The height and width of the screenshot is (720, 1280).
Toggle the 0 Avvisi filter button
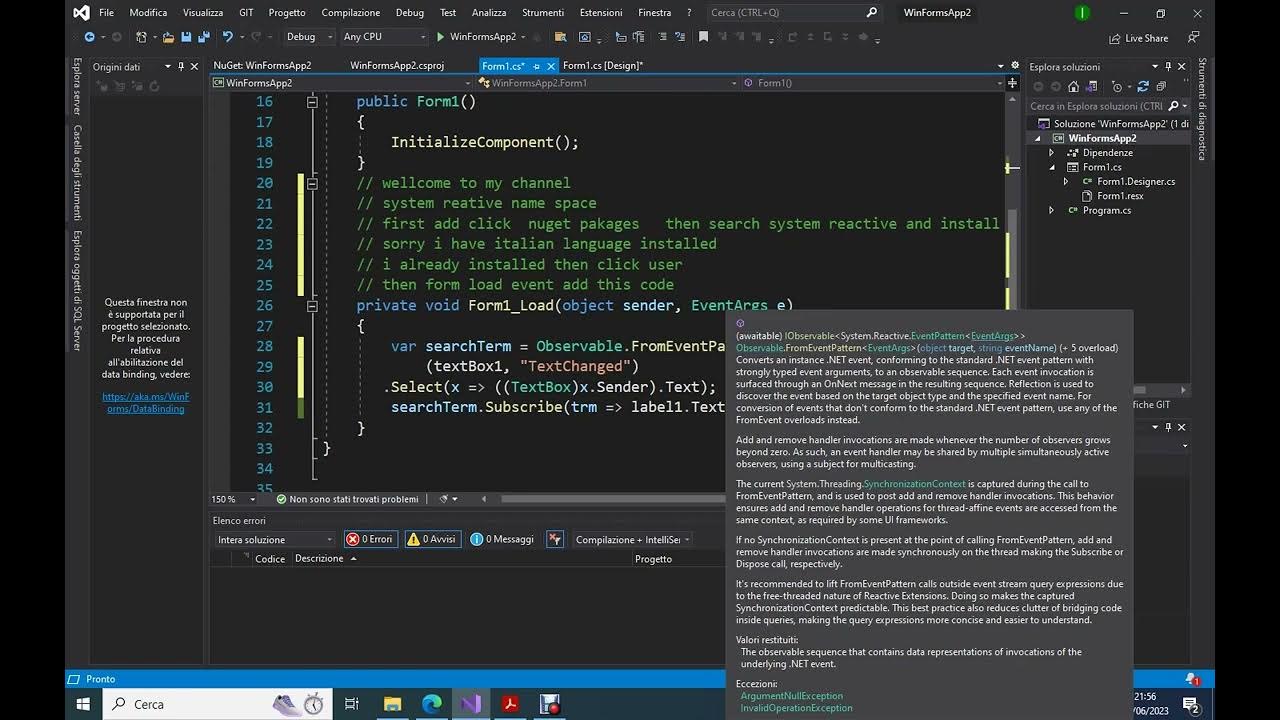click(x=432, y=539)
